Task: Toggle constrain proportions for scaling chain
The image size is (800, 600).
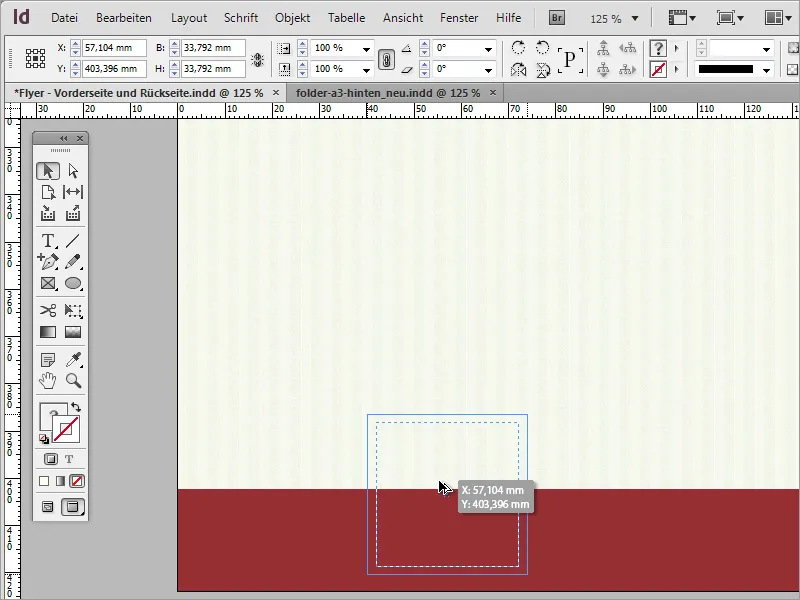Action: (x=386, y=60)
